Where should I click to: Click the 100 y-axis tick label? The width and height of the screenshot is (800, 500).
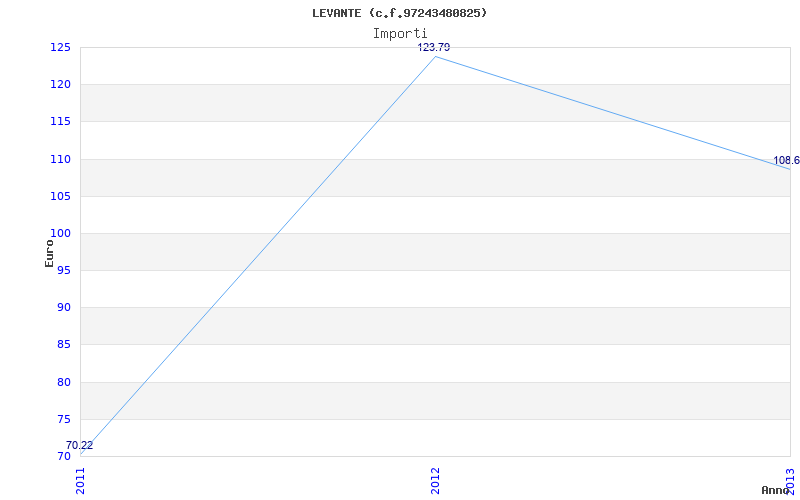(x=60, y=234)
